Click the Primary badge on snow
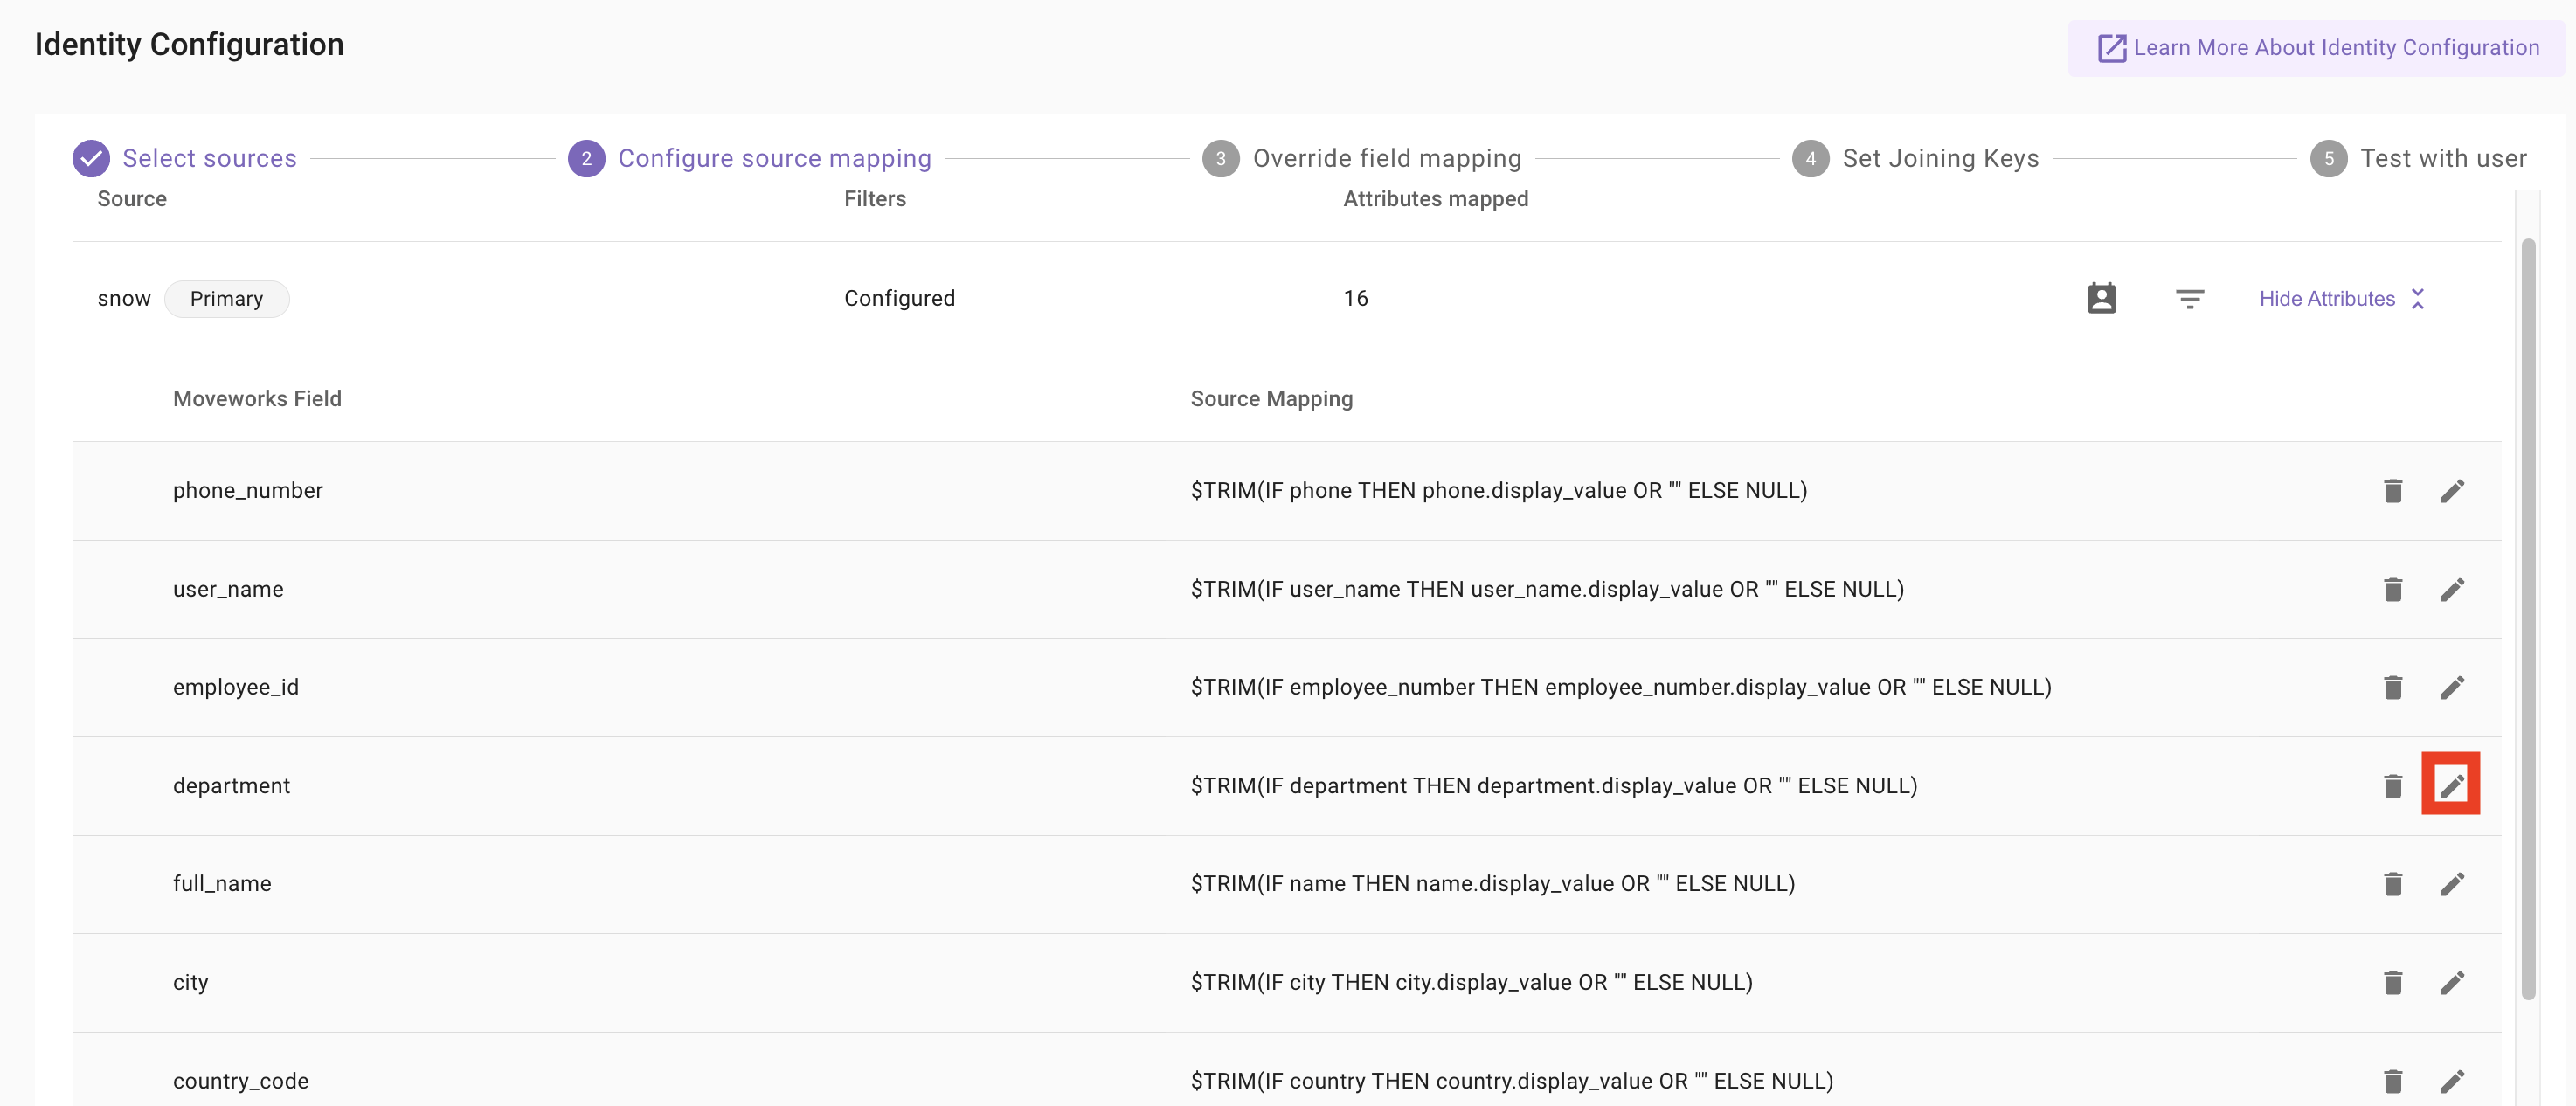 [x=227, y=299]
